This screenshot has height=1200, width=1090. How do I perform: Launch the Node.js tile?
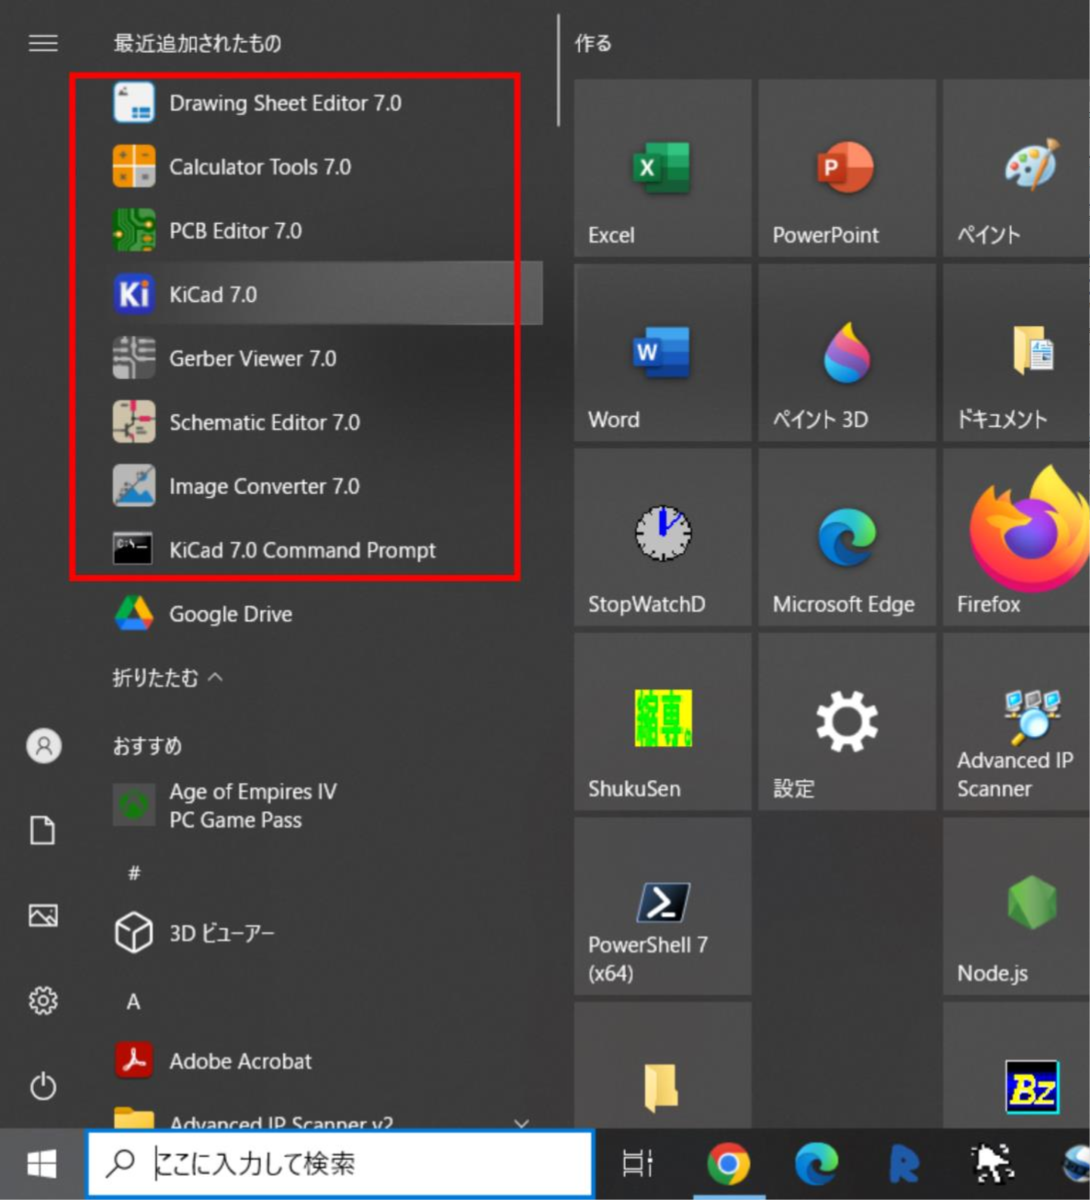tap(1016, 906)
